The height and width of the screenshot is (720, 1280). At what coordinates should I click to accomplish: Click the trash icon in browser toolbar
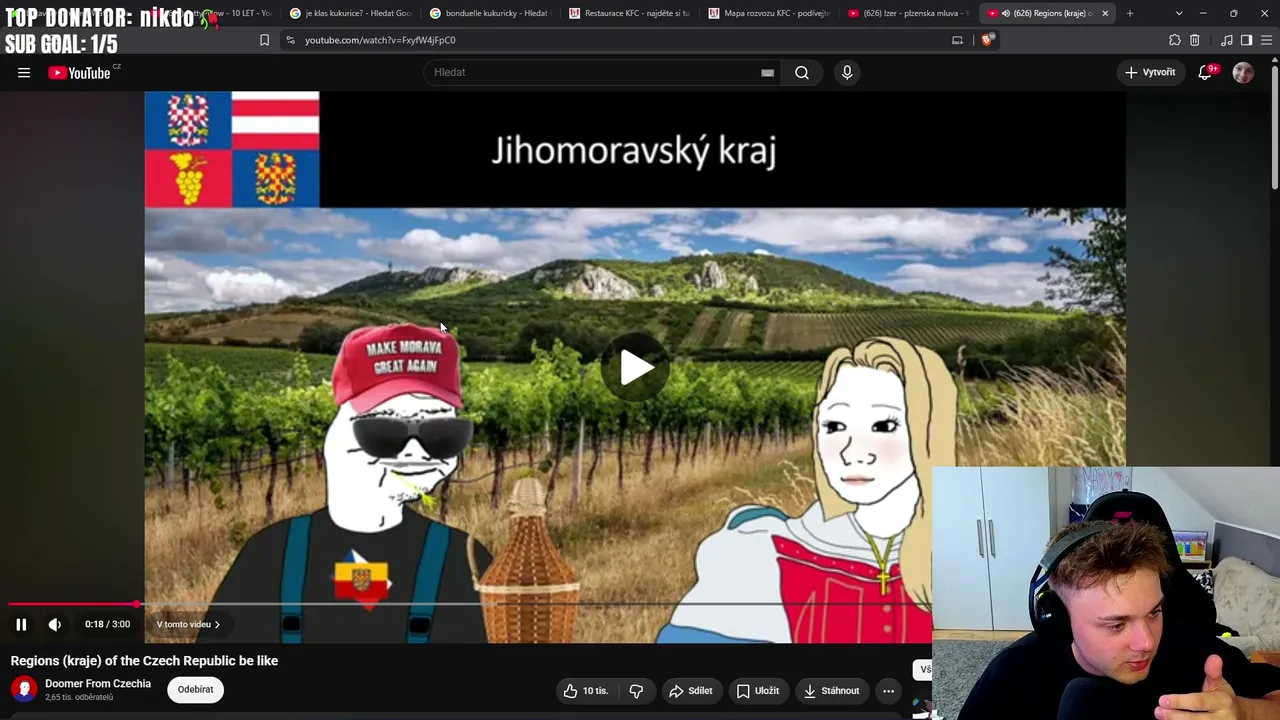coord(1195,40)
